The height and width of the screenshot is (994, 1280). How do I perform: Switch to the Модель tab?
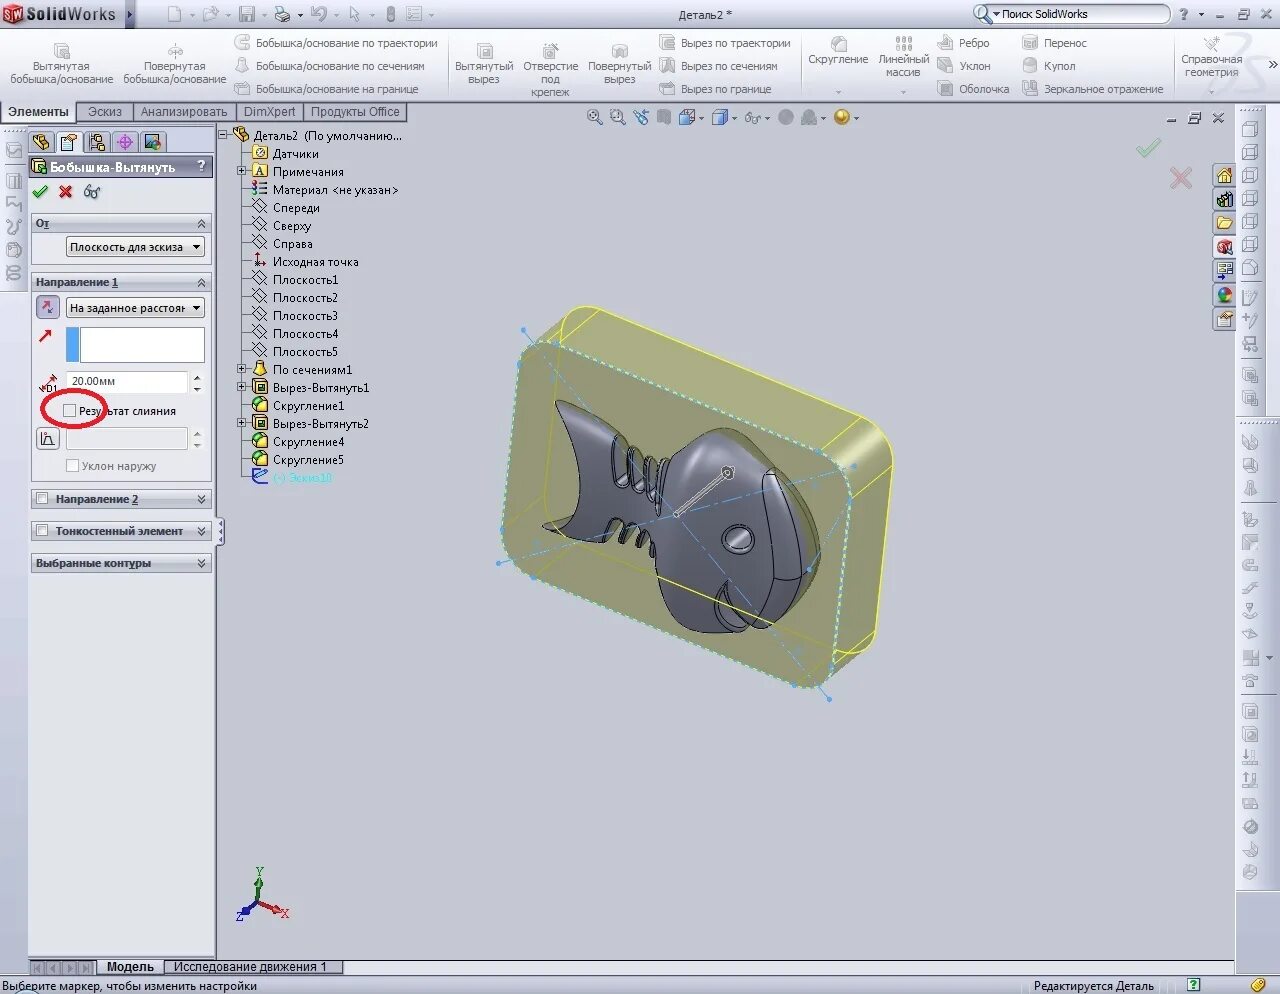(x=130, y=967)
